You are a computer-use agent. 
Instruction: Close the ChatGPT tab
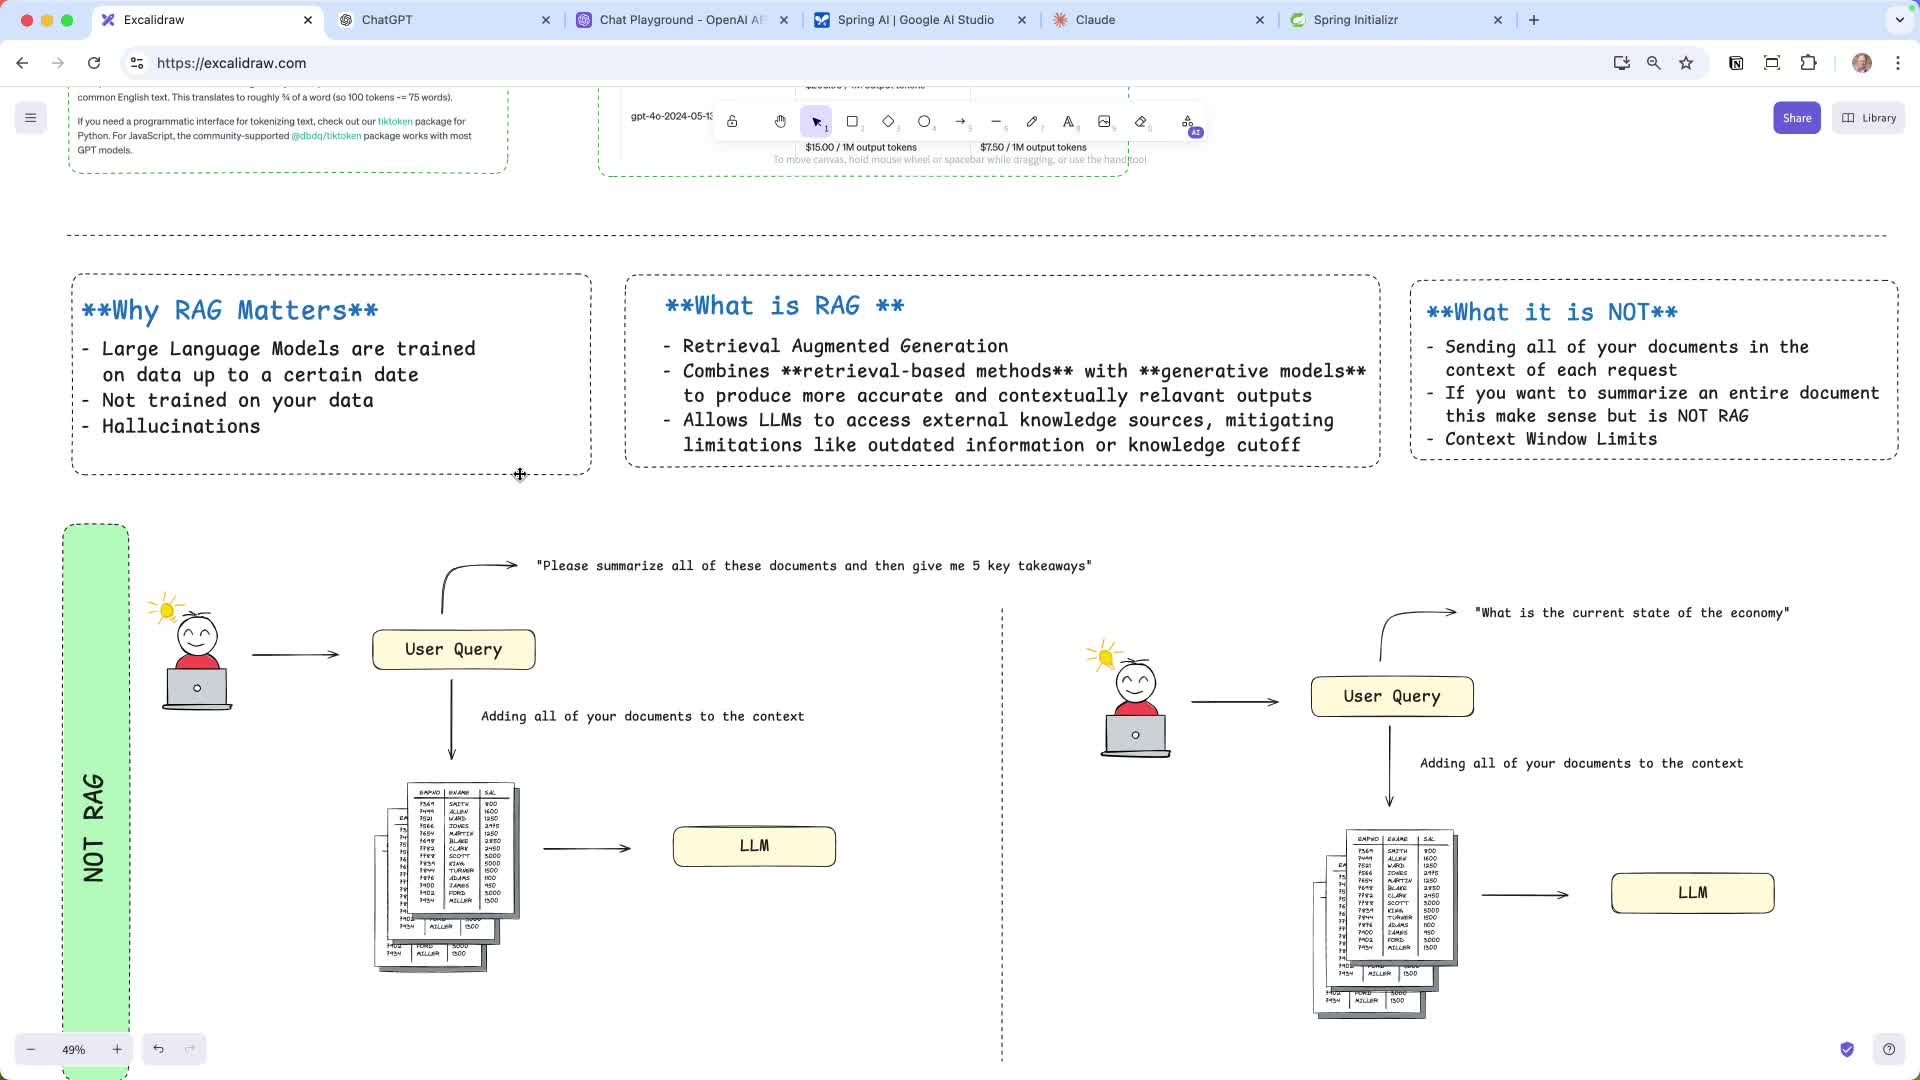click(x=546, y=20)
